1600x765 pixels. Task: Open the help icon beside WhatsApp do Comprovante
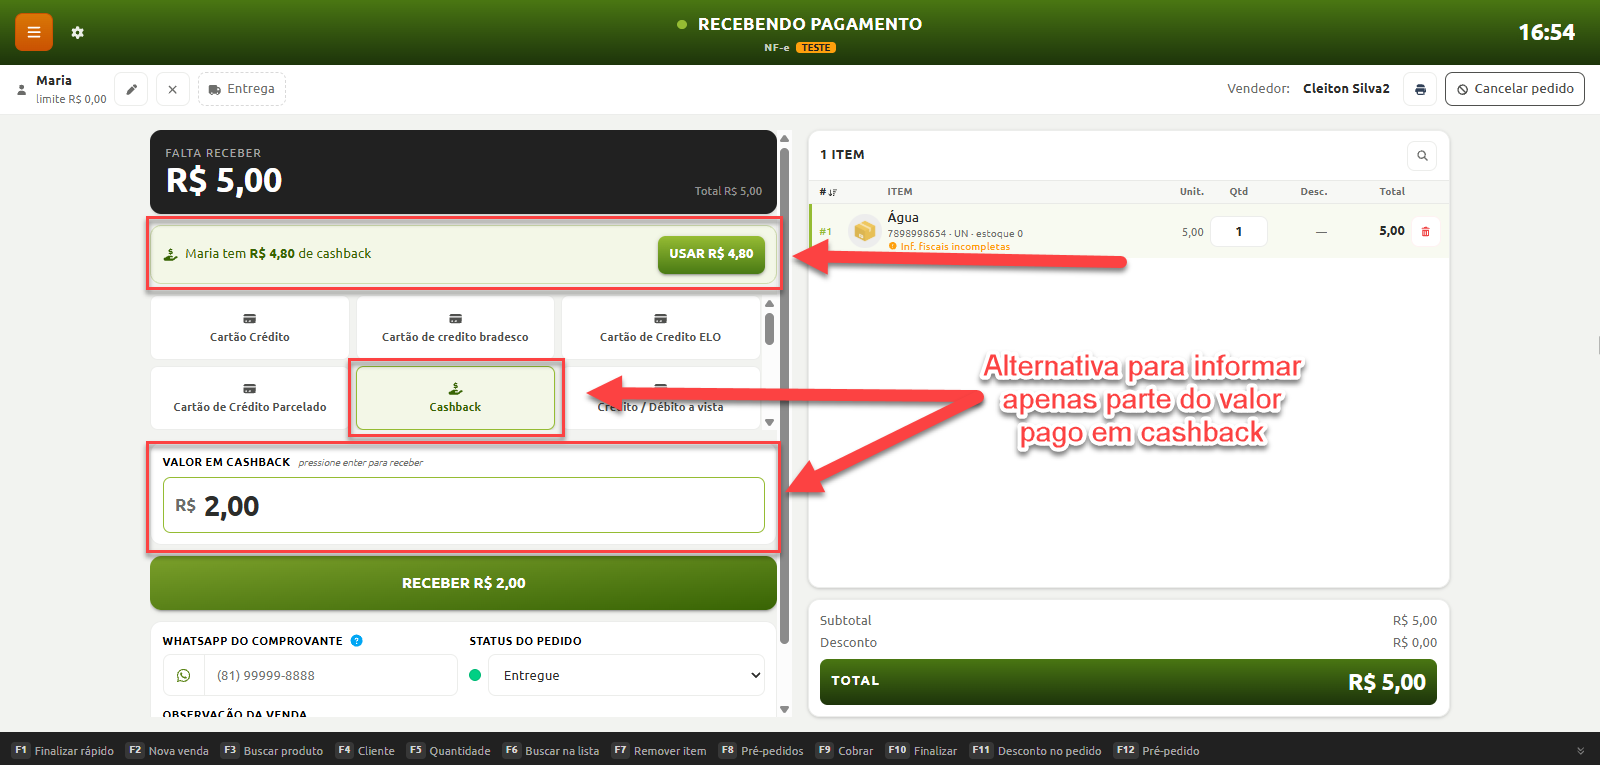coord(357,641)
